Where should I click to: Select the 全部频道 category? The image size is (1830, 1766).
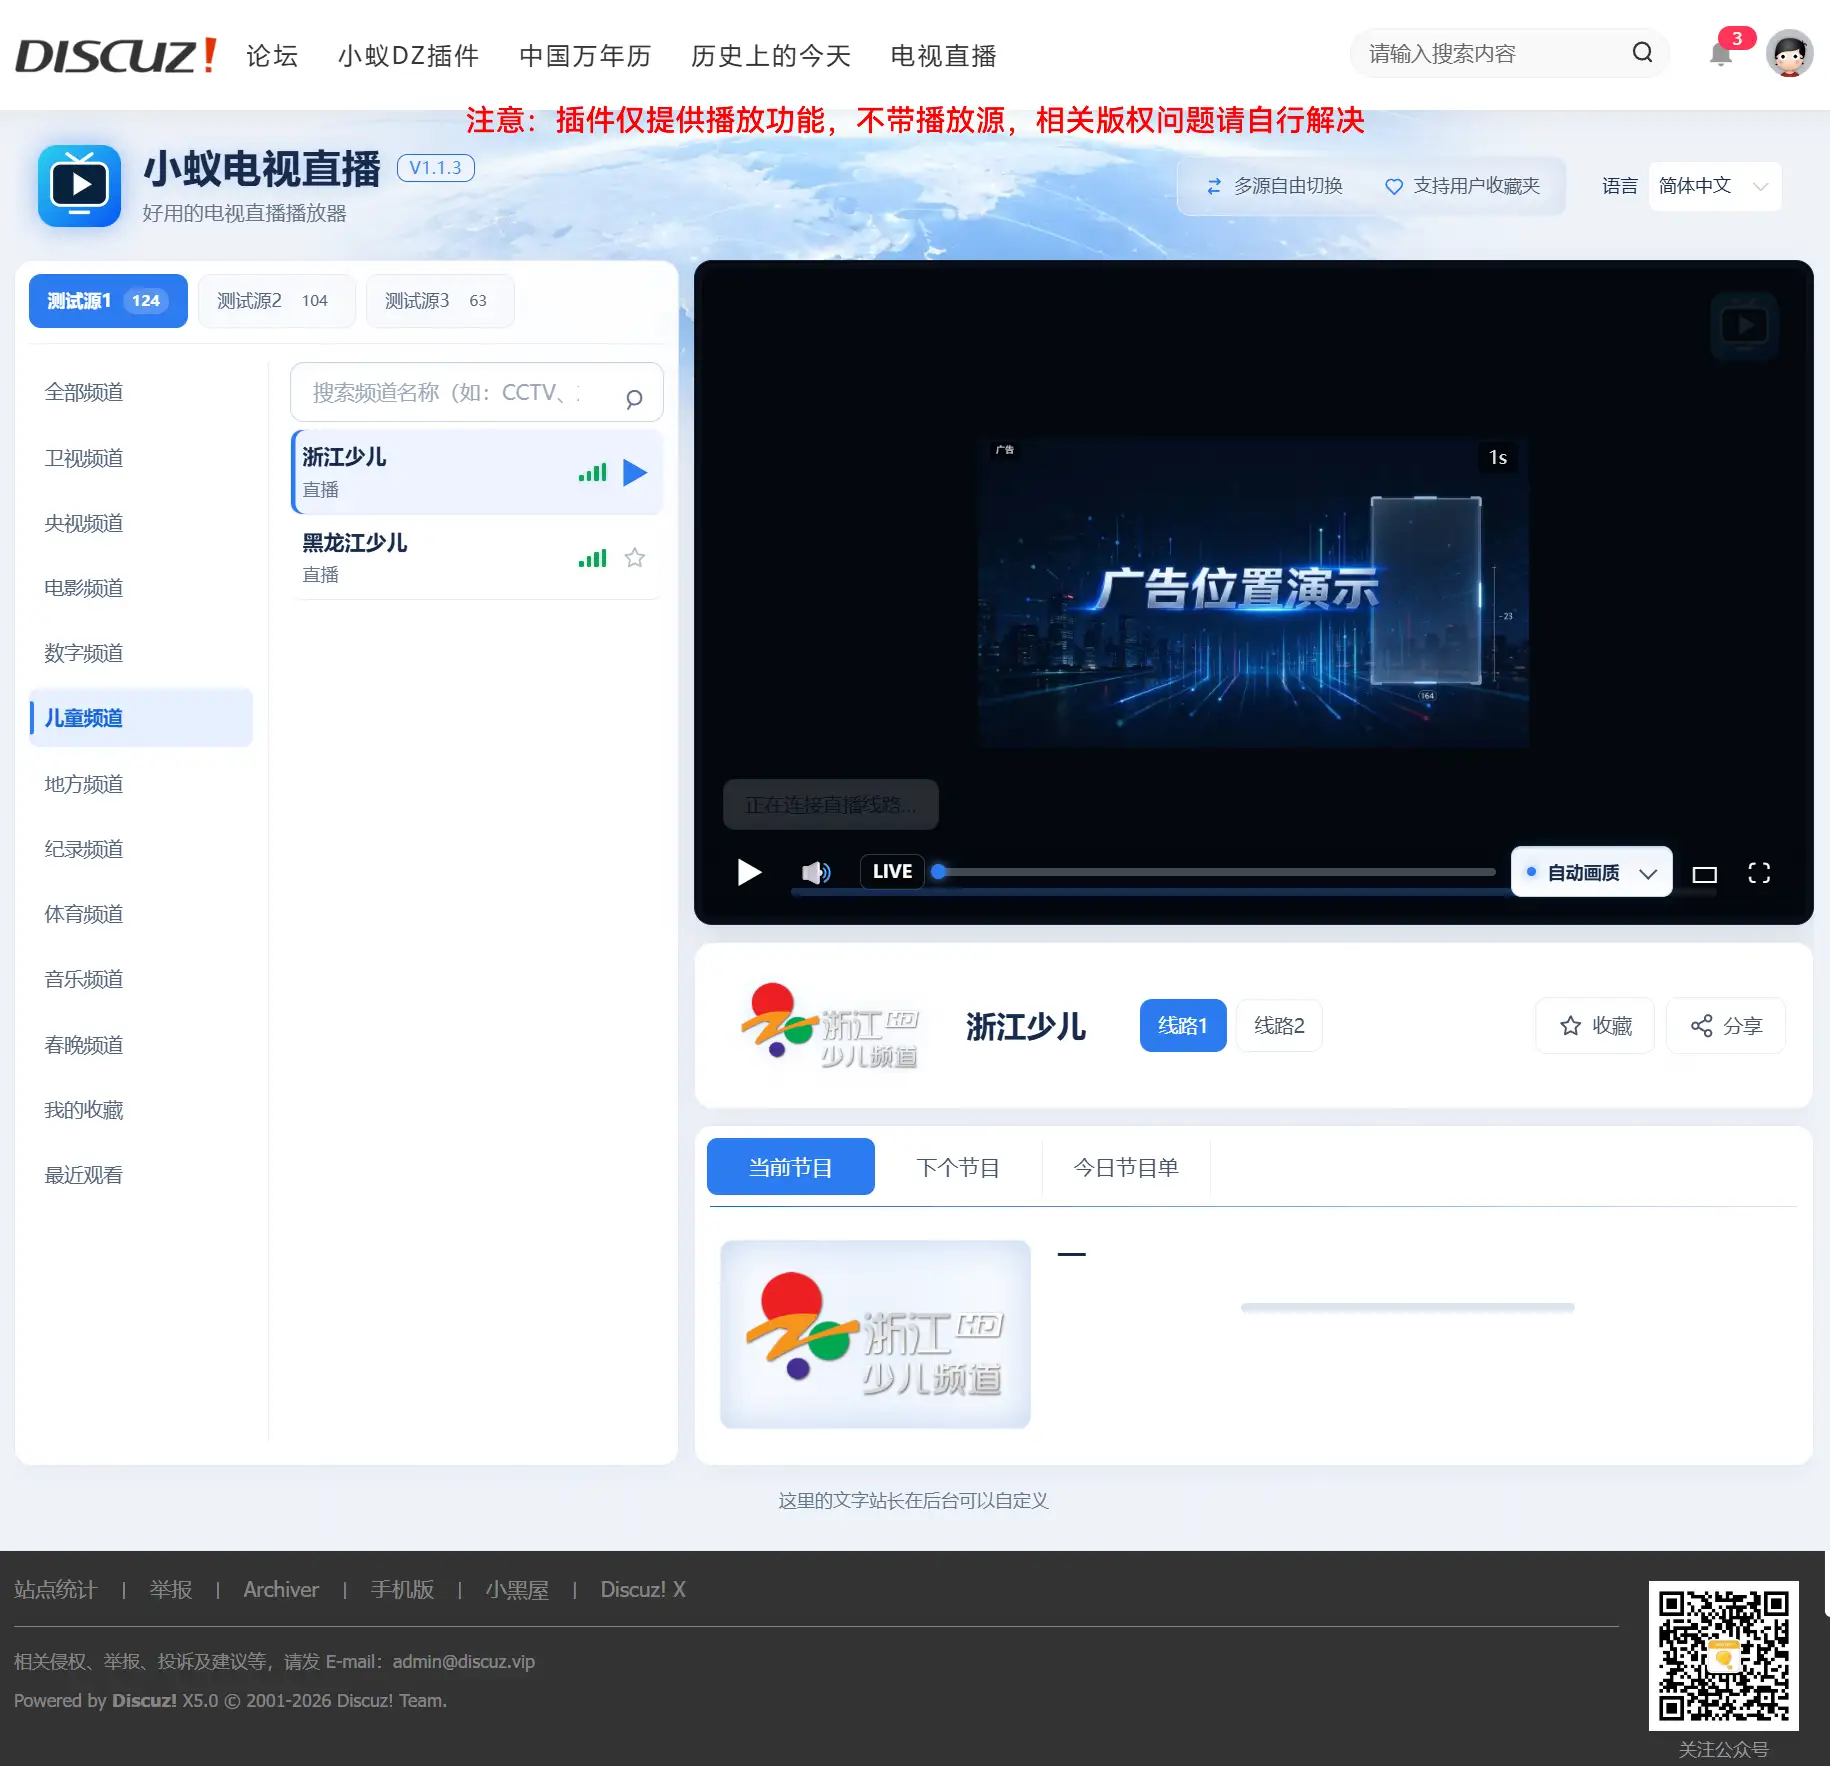coord(141,392)
